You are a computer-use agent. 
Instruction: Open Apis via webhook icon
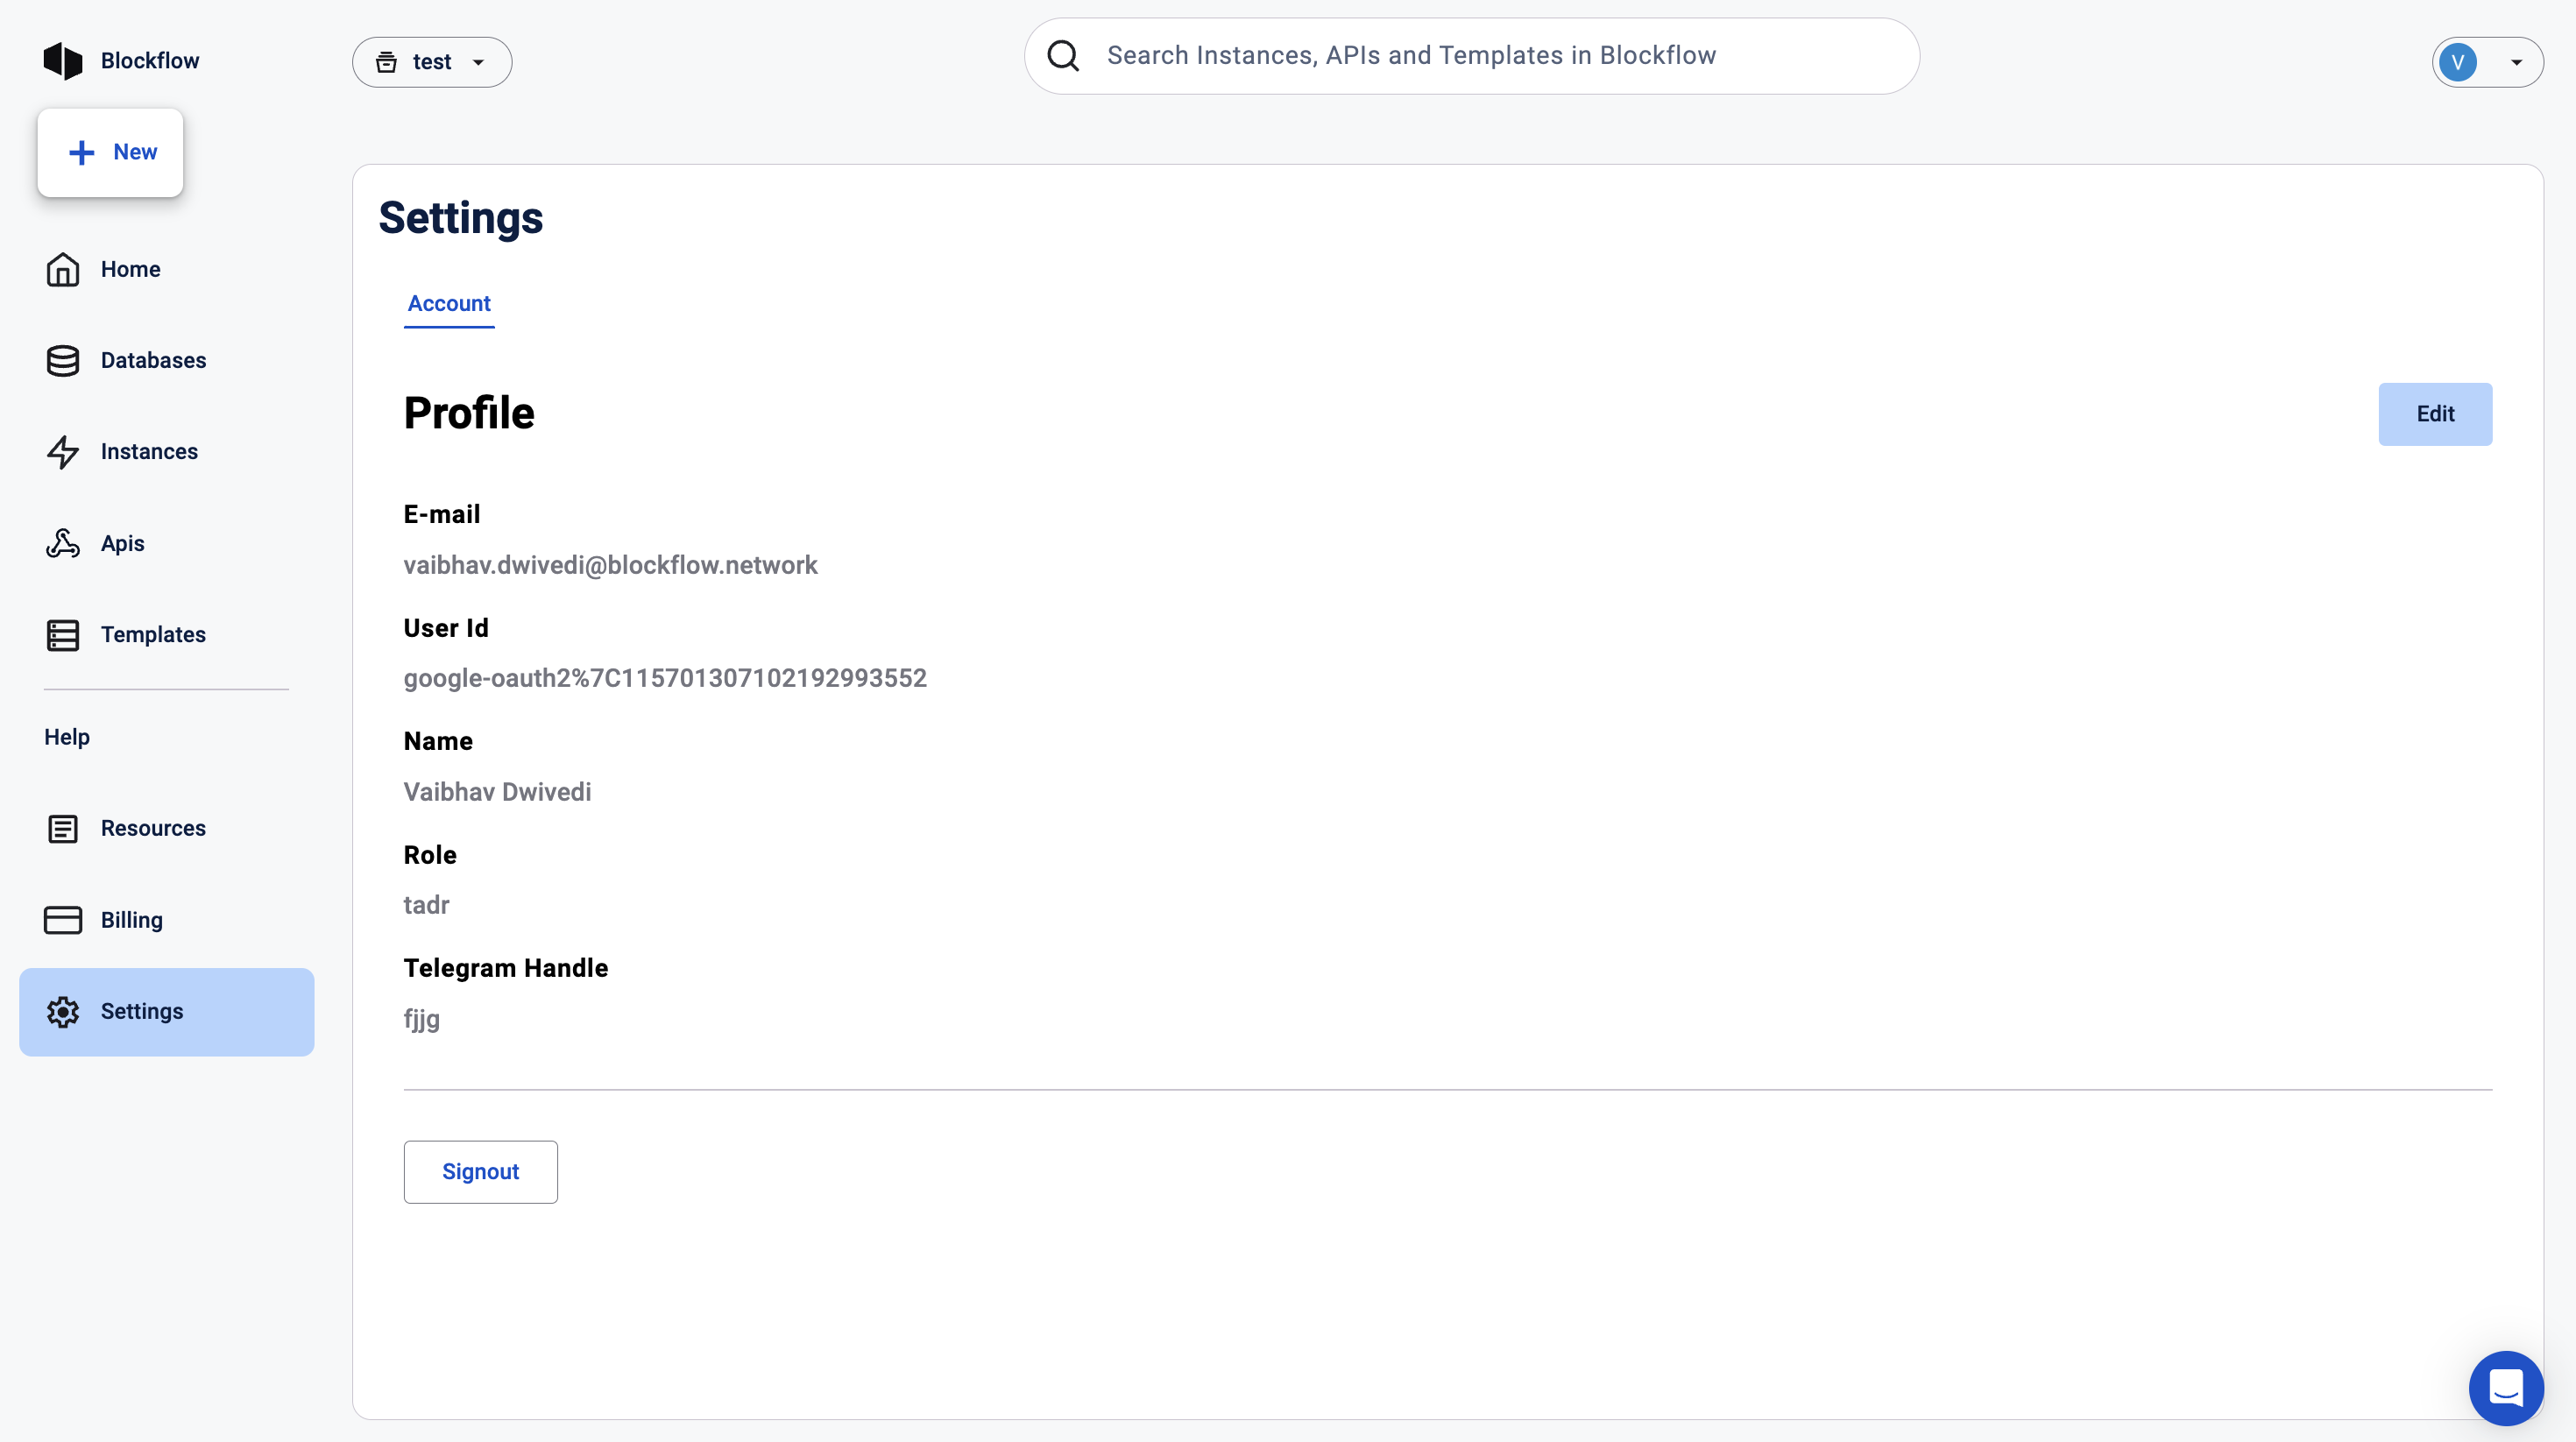point(62,543)
